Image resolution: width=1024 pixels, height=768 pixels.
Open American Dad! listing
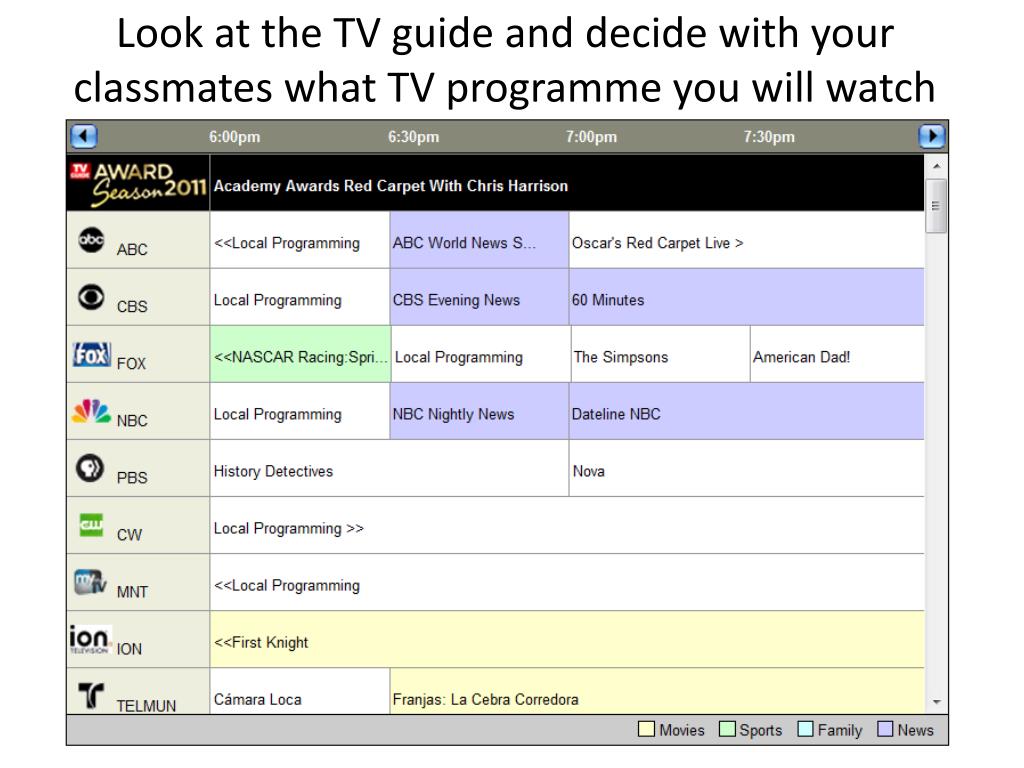pyautogui.click(x=837, y=354)
